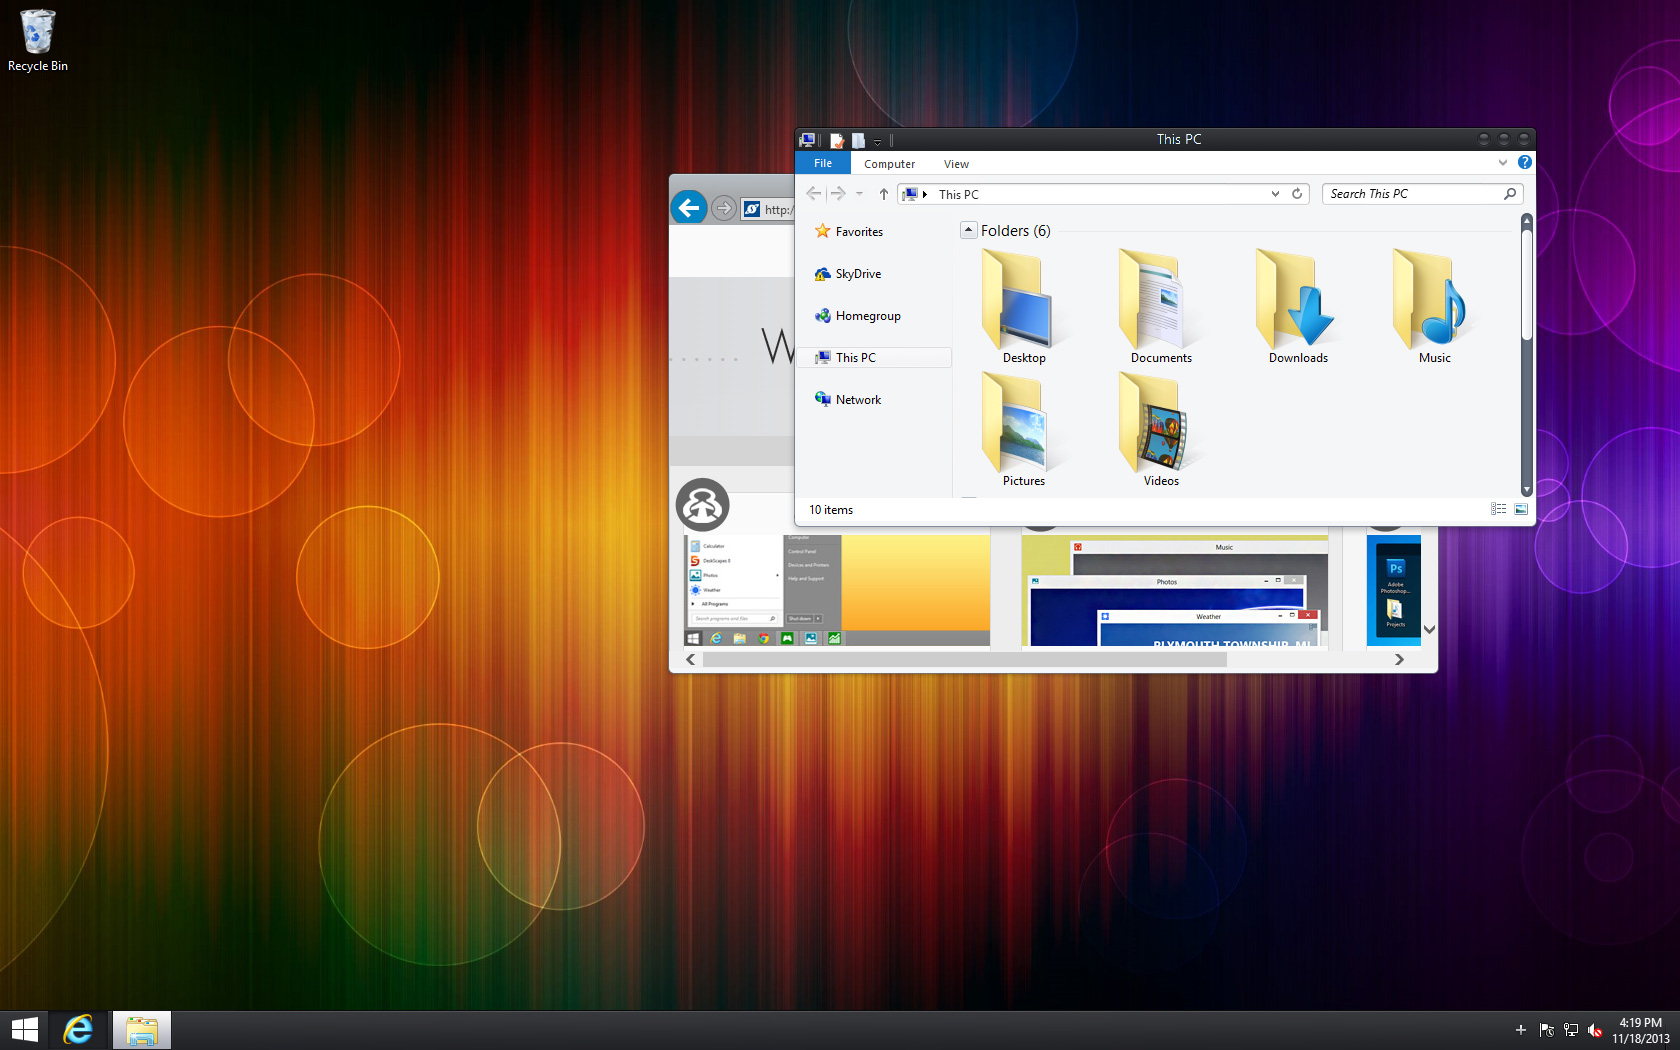The height and width of the screenshot is (1050, 1680).
Task: Switch to large icons view in status bar
Action: [x=1520, y=509]
